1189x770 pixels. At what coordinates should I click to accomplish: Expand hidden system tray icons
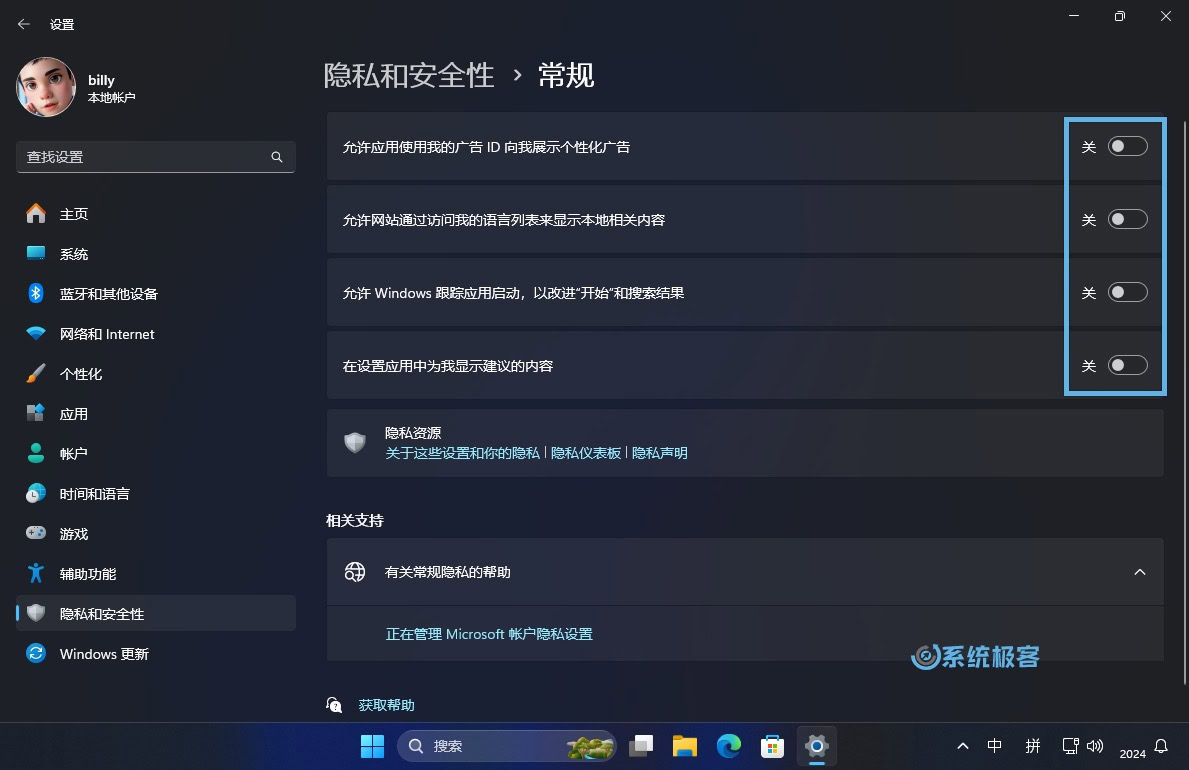(962, 745)
